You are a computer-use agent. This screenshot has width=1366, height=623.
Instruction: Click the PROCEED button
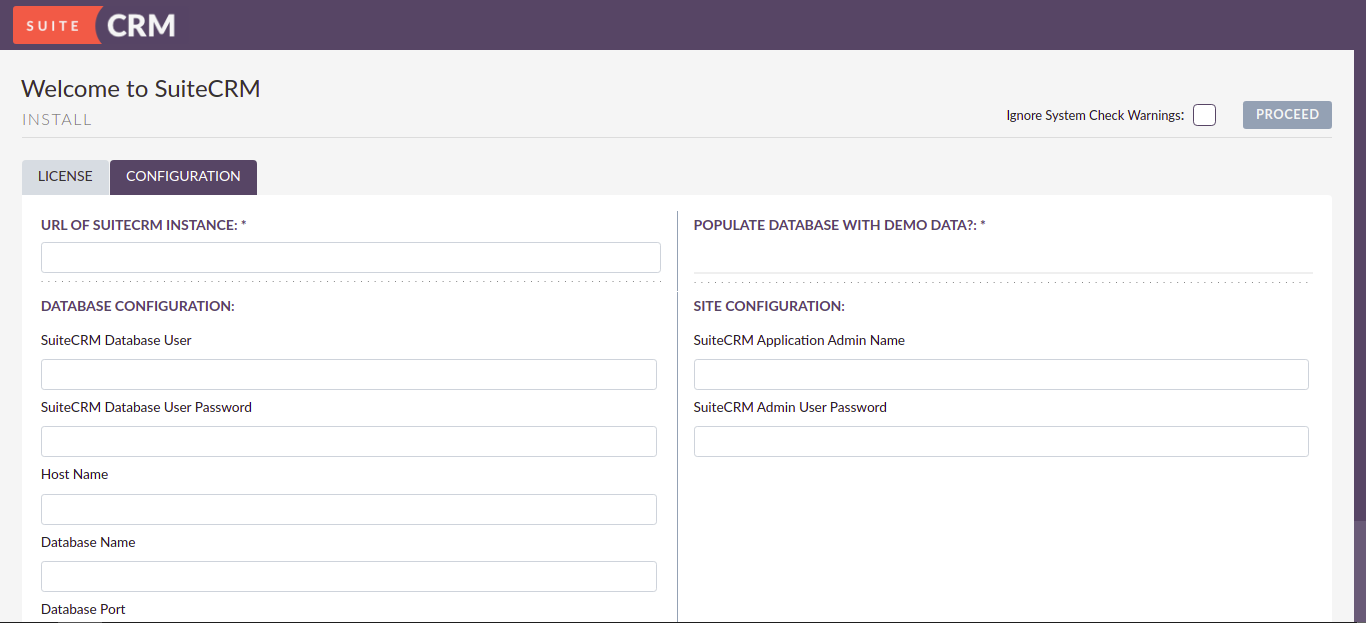1287,114
